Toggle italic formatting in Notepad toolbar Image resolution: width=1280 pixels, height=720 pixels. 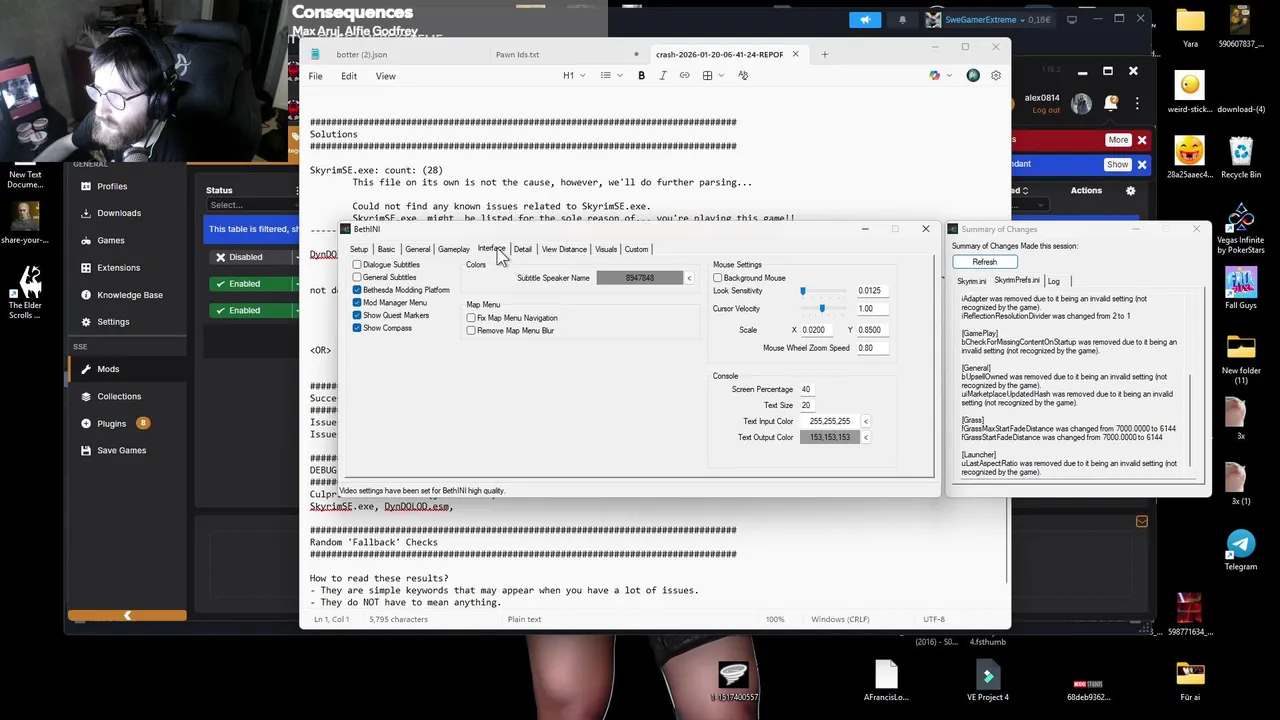662,76
